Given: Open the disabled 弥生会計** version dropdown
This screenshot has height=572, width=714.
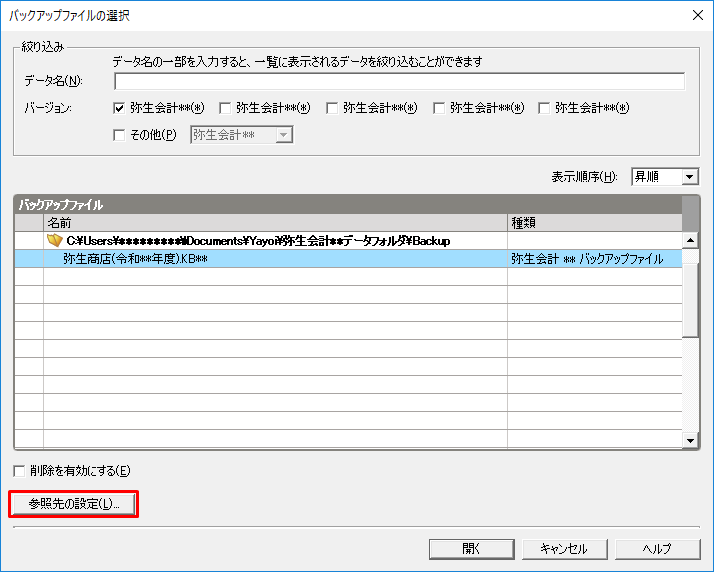Looking at the screenshot, I should pyautogui.click(x=242, y=135).
